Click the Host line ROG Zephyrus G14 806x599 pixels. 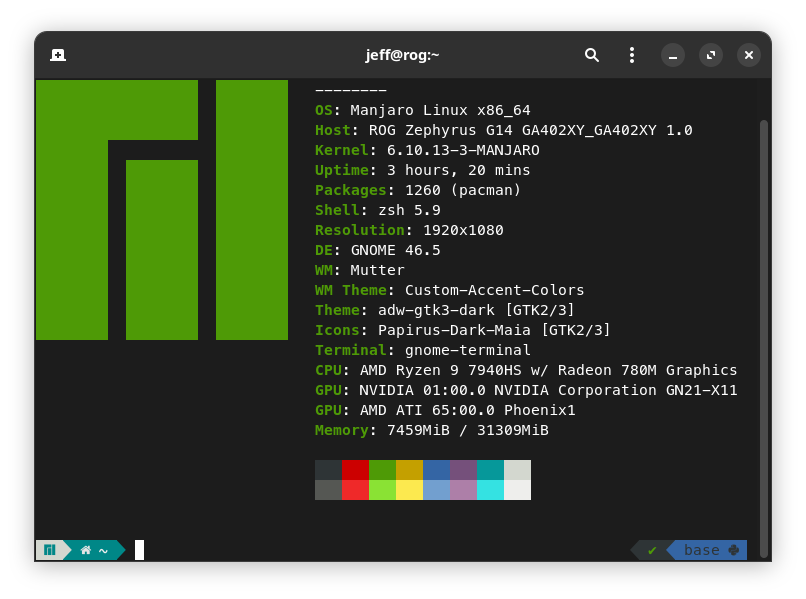coord(504,130)
